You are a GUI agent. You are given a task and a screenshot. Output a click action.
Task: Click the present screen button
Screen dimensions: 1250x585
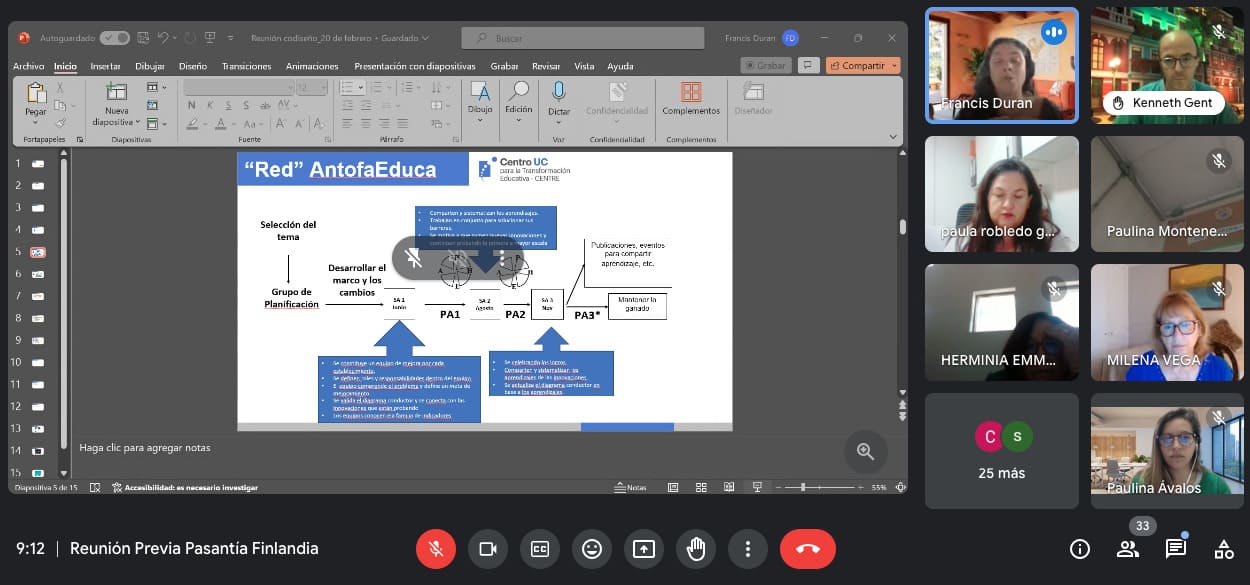point(644,549)
